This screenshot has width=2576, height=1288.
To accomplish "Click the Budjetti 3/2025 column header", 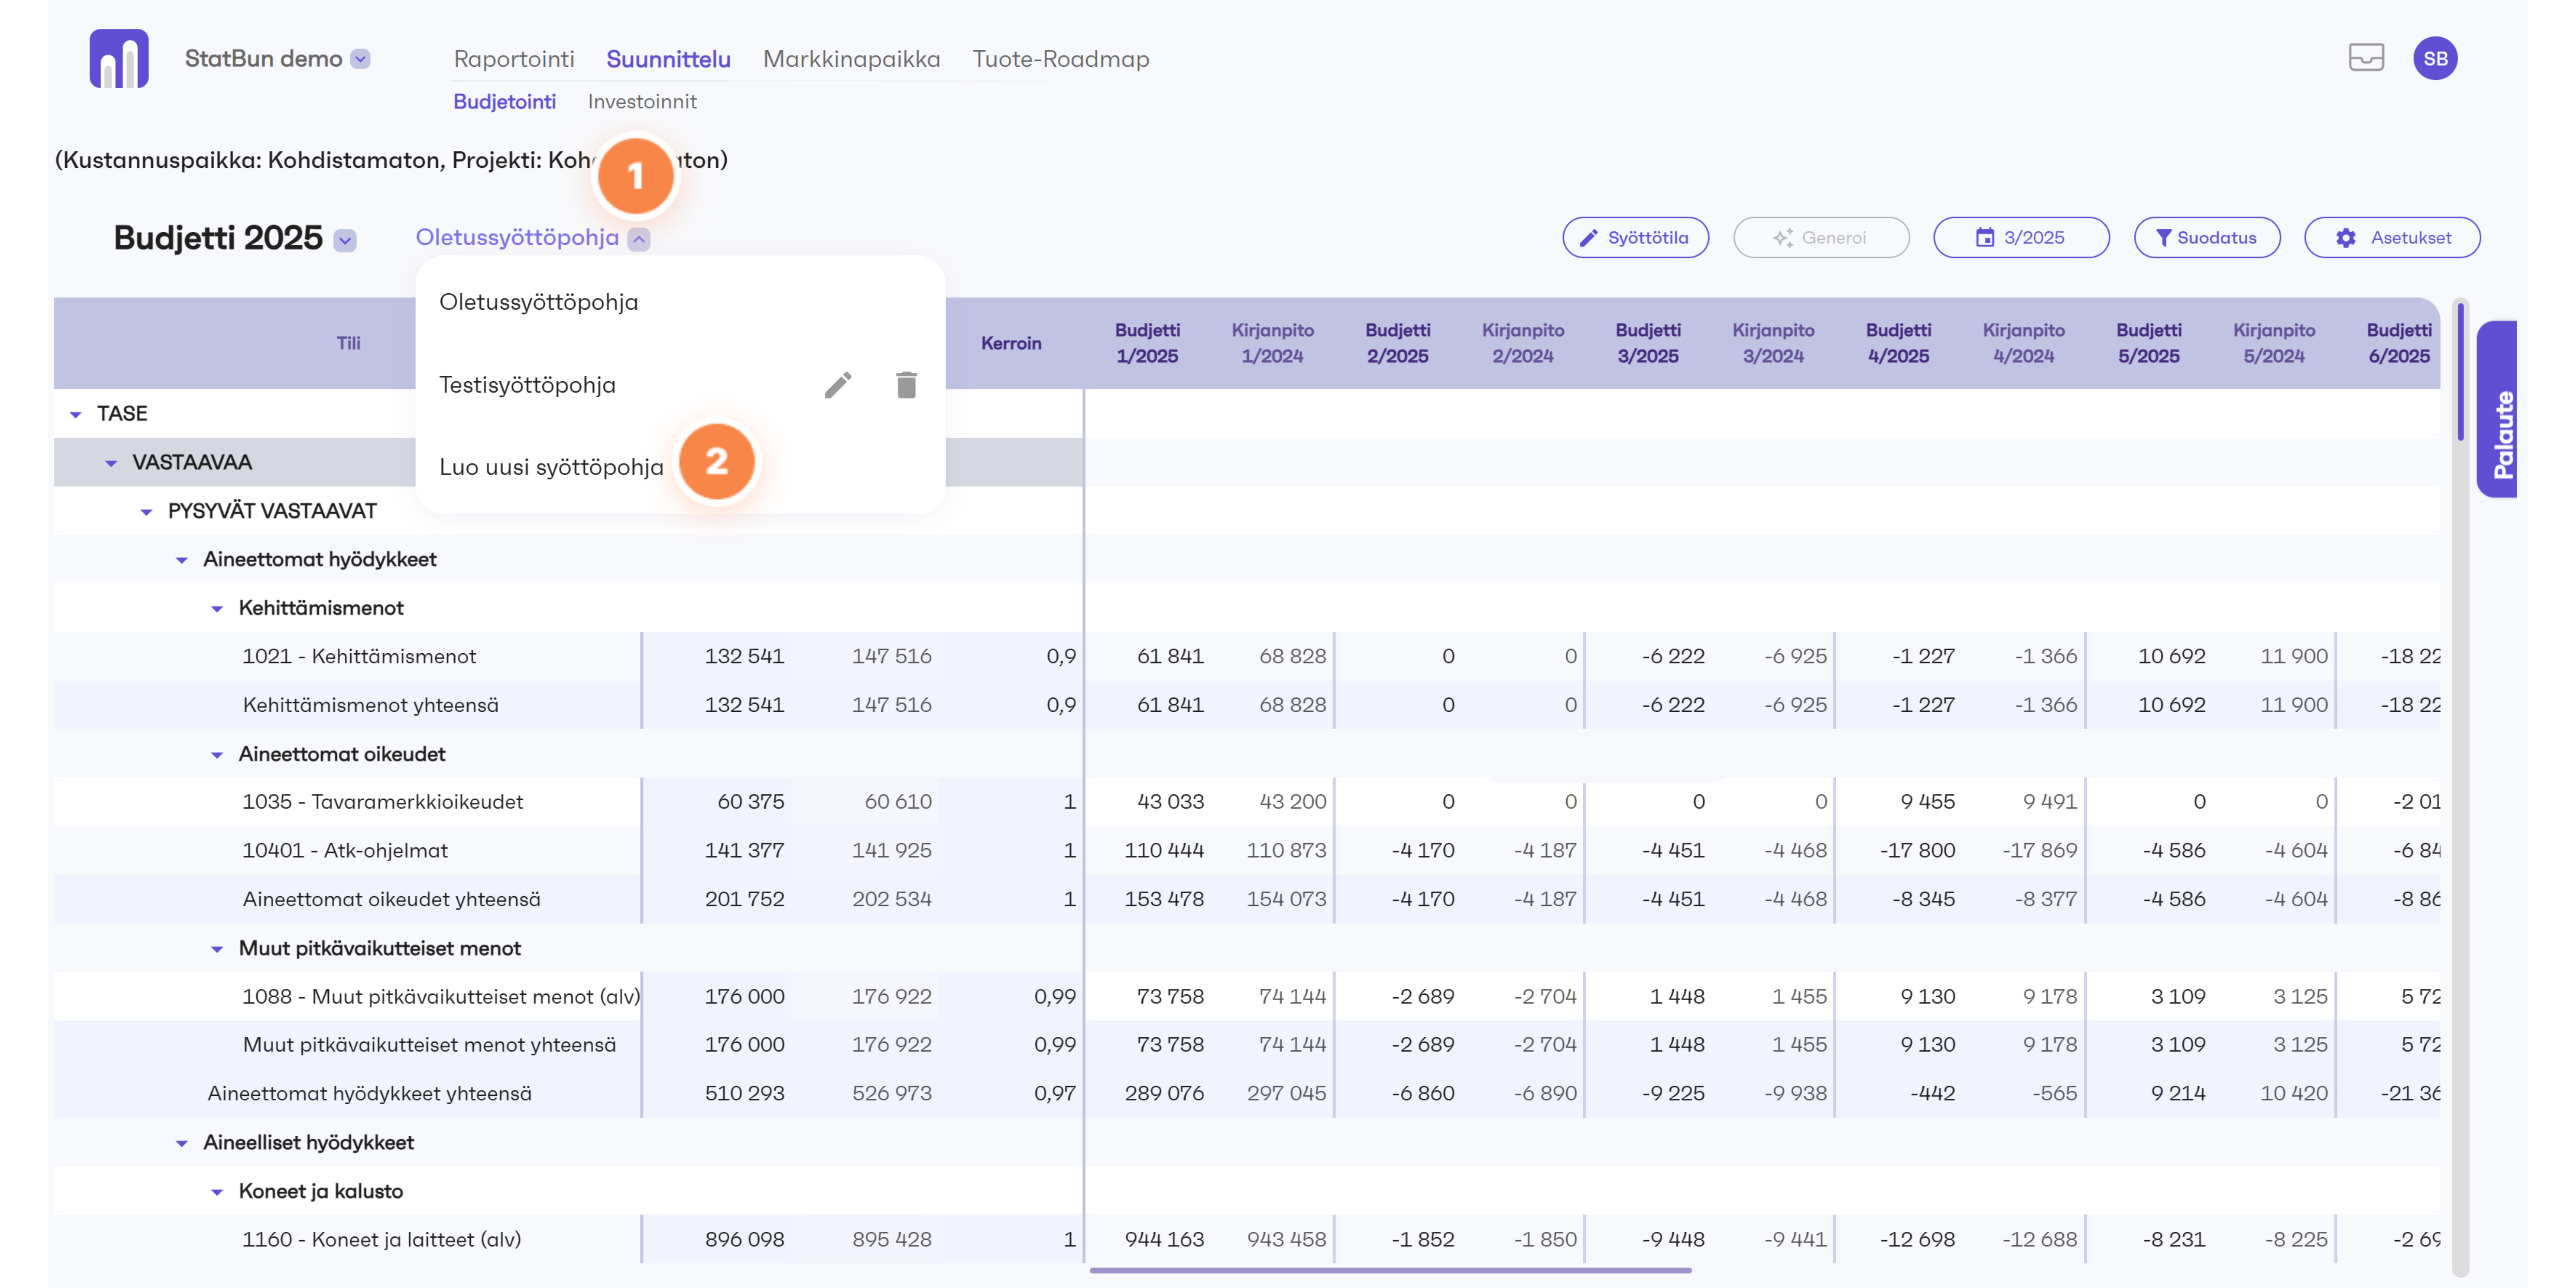I will (x=1648, y=343).
